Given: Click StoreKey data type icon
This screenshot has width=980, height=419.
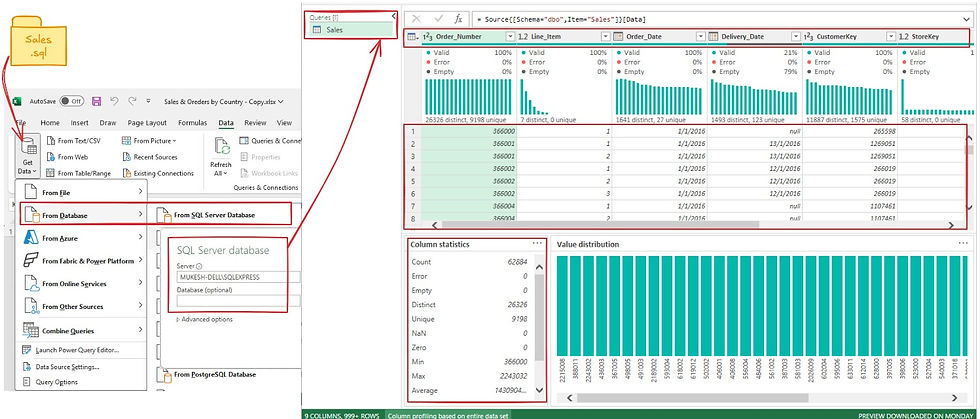Looking at the screenshot, I should click(903, 37).
